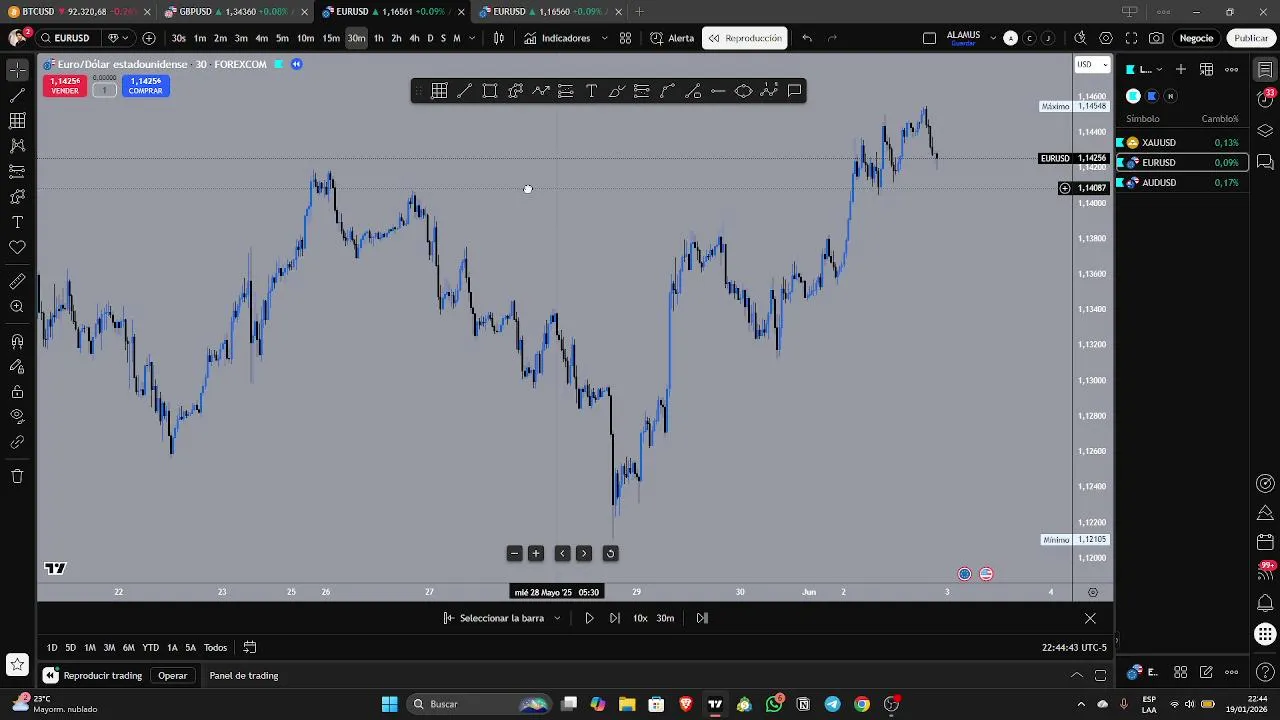This screenshot has width=1280, height=720.
Task: Open the patterns tool group
Action: (x=17, y=146)
